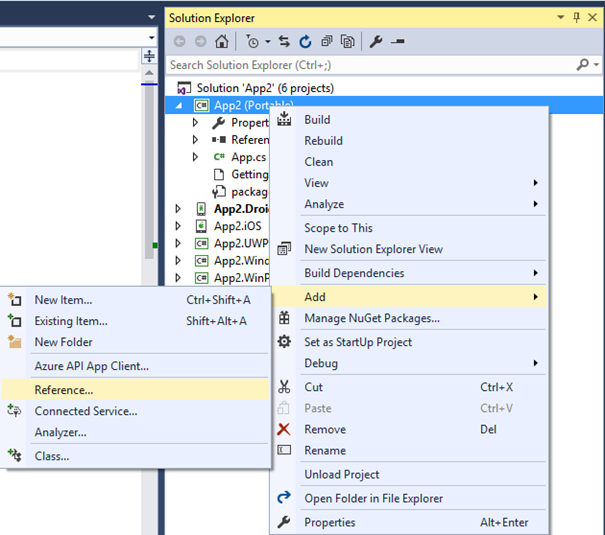Click the Cut scissors icon
Viewport: 605px width, 535px height.
click(284, 386)
